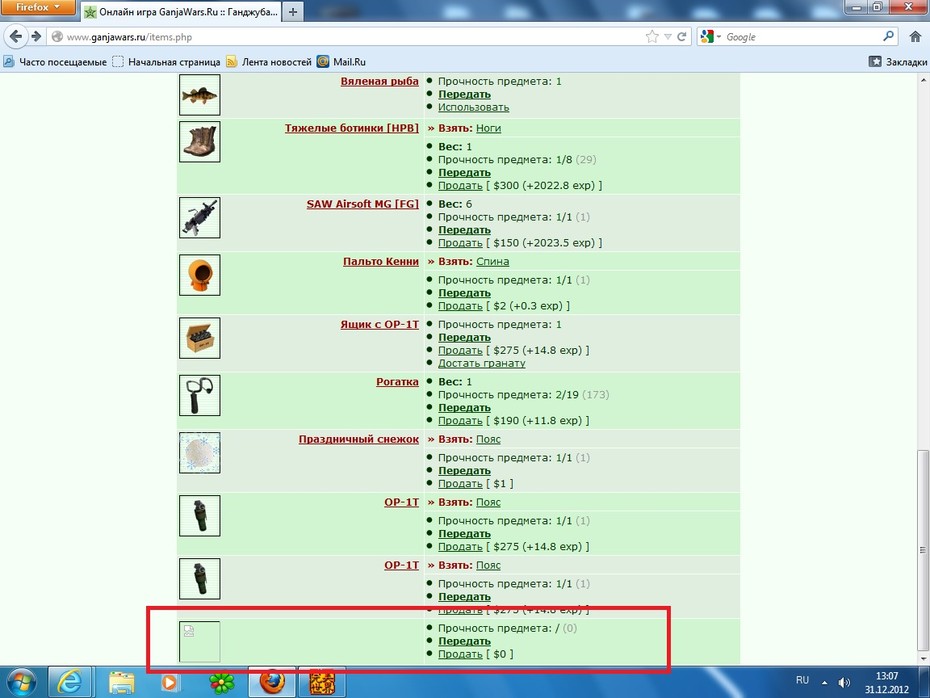Image resolution: width=930 pixels, height=698 pixels.
Task: Click Передать for Вяленая рыба
Action: 464,95
